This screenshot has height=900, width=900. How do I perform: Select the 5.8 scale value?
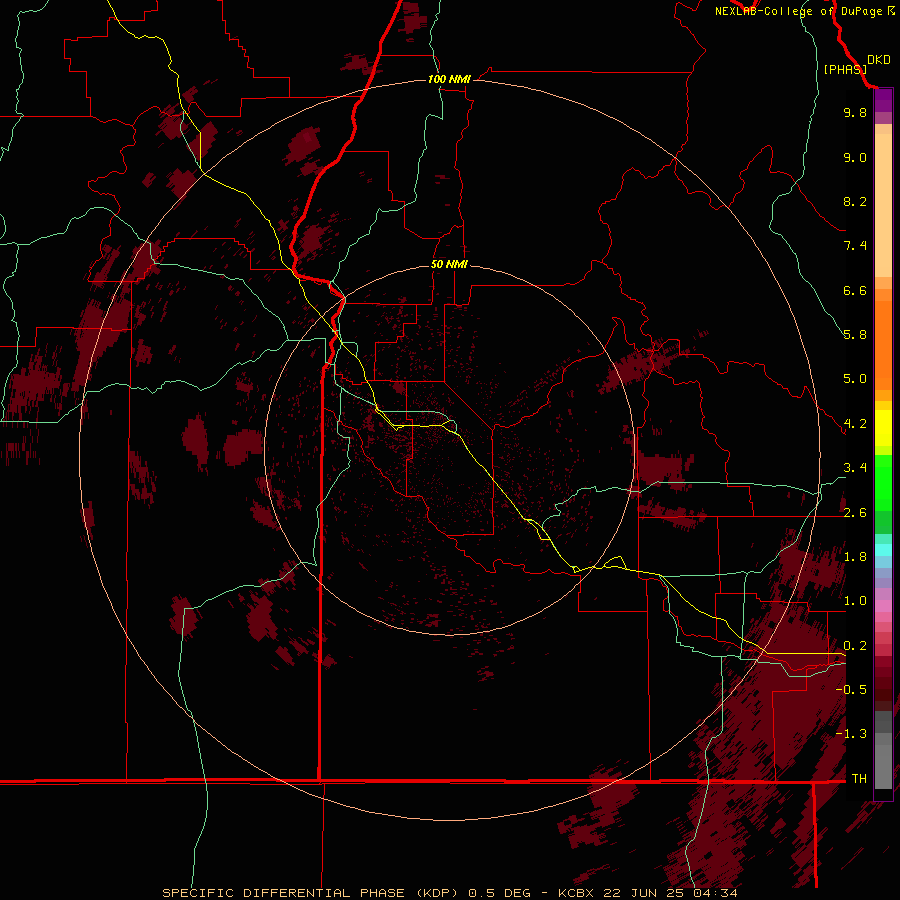pos(855,335)
